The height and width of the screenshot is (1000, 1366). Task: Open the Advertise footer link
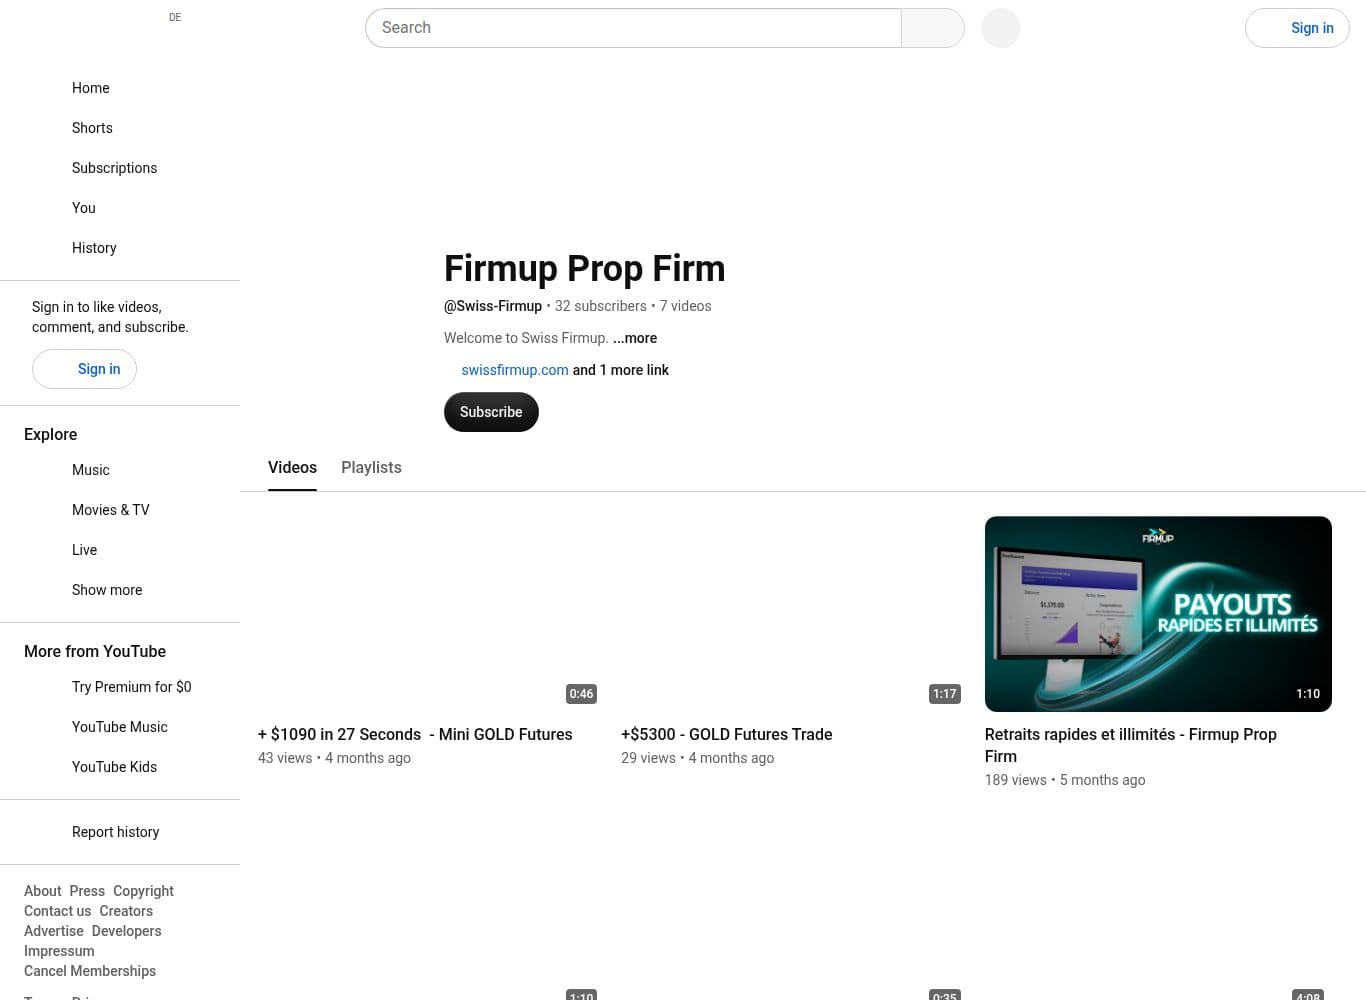[x=54, y=931]
